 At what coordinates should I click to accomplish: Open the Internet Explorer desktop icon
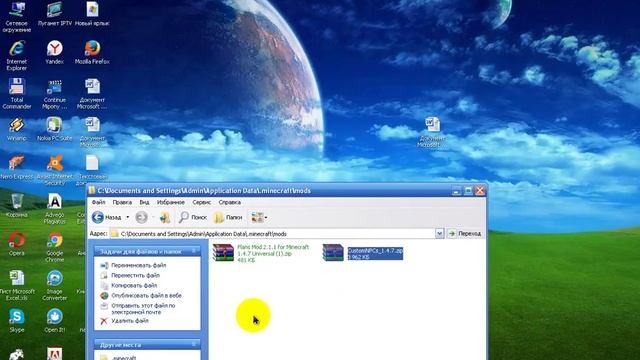17,56
